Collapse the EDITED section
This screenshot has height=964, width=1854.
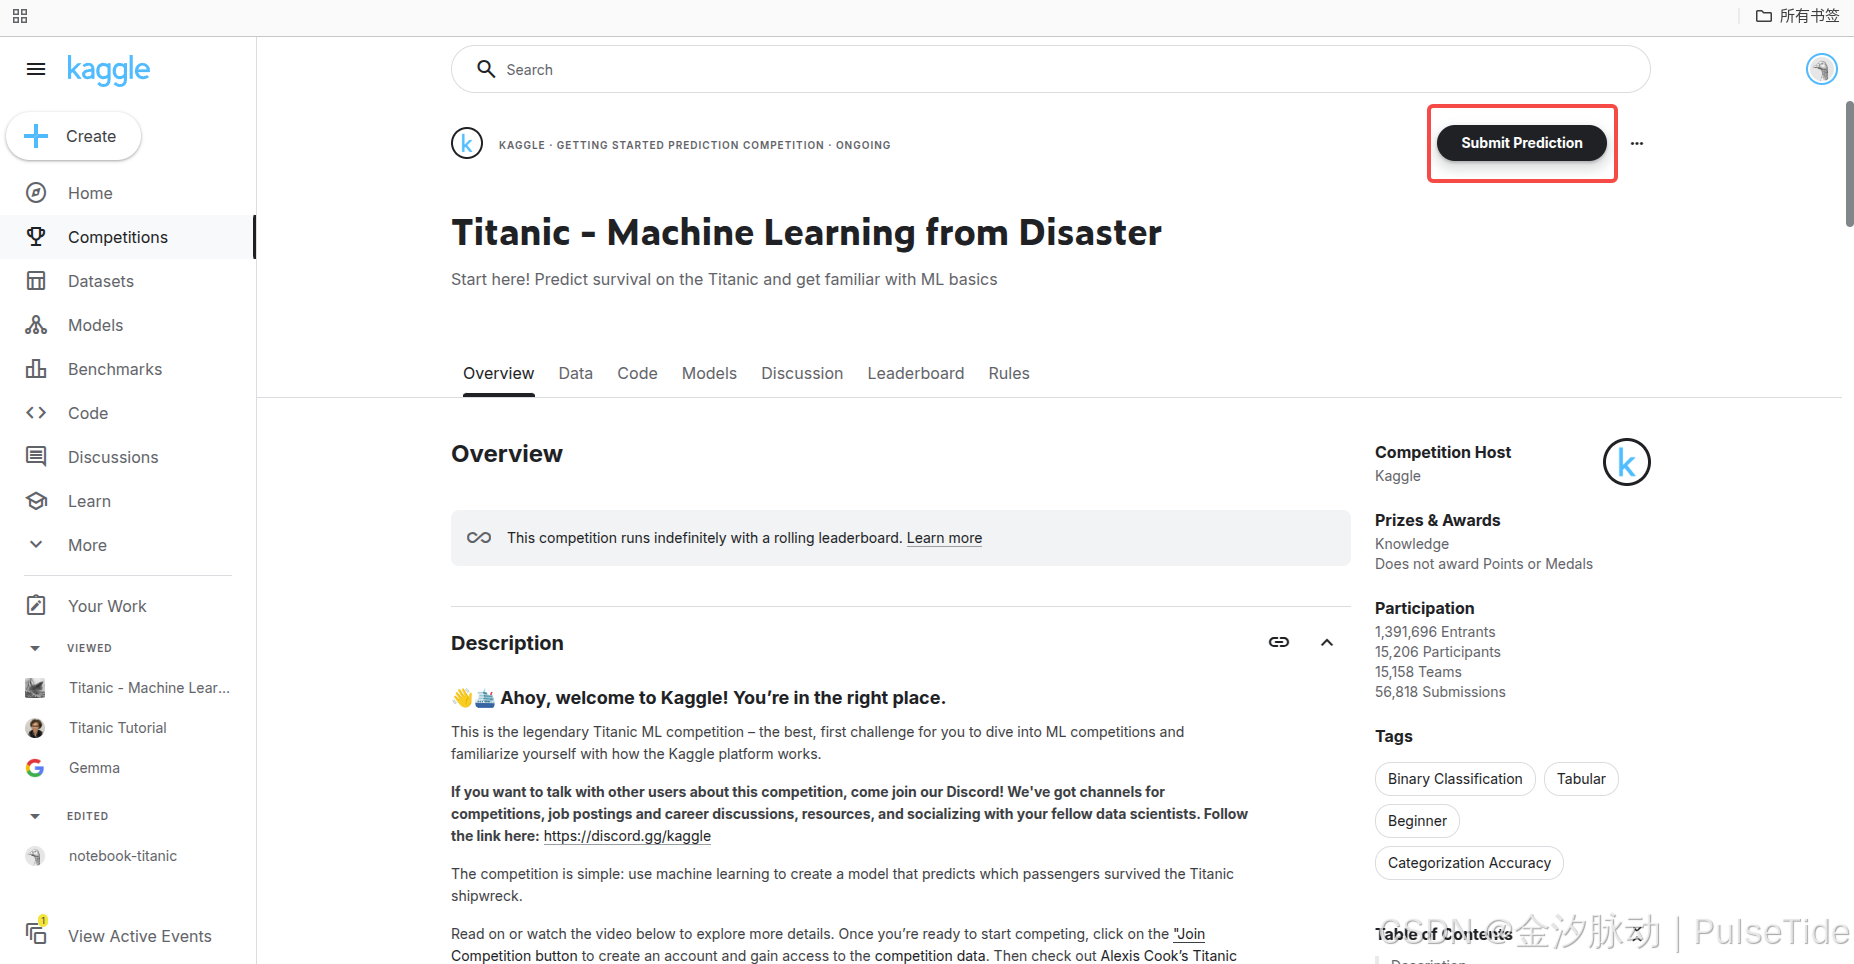point(35,816)
